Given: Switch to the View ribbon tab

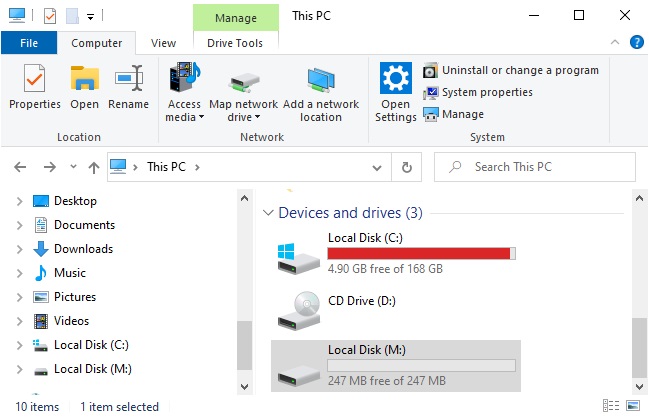Looking at the screenshot, I should [163, 43].
